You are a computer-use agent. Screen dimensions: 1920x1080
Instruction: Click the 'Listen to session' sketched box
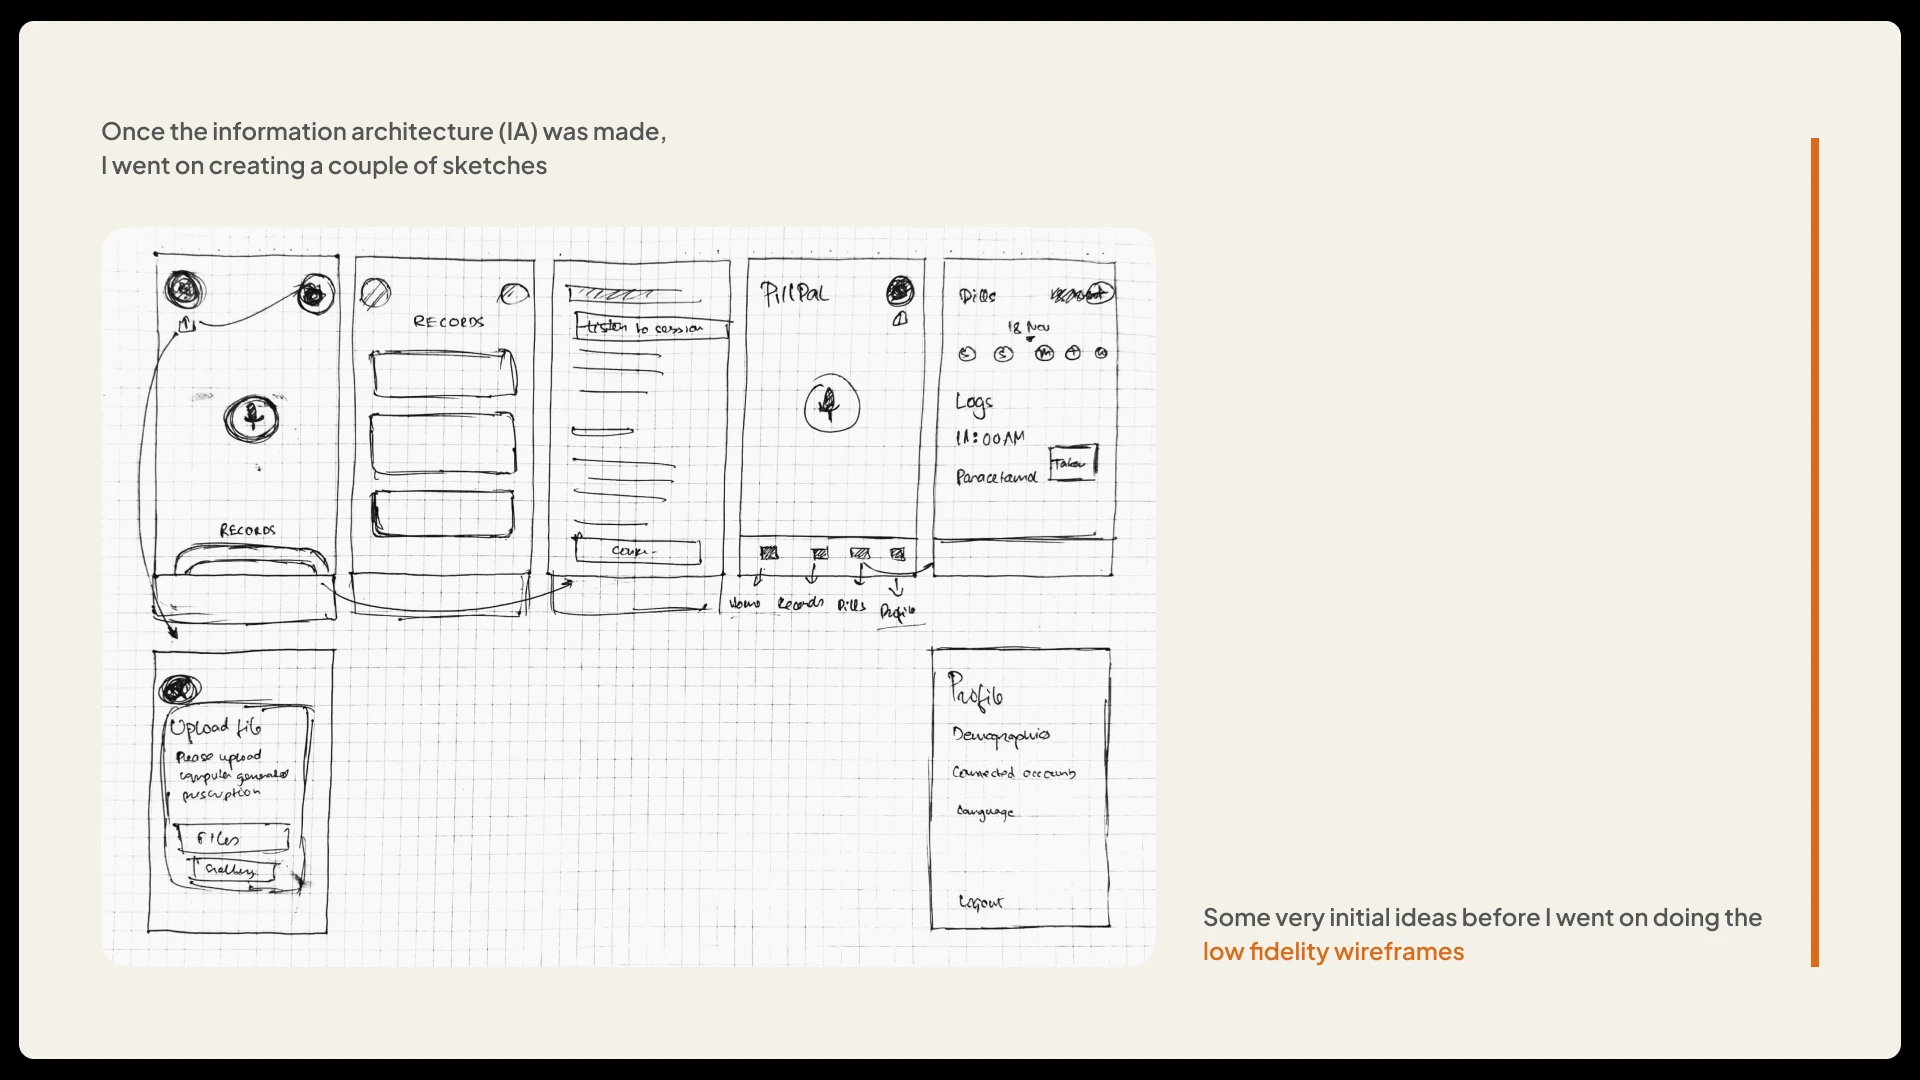[x=652, y=327]
